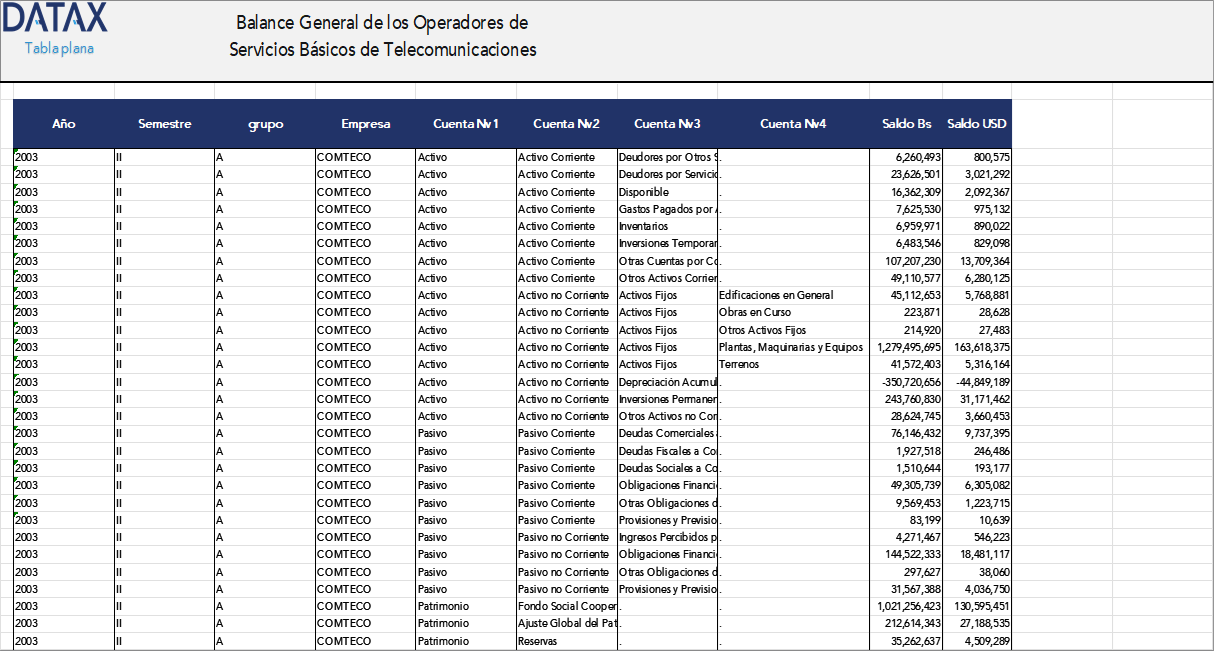Image resolution: width=1214 pixels, height=651 pixels.
Task: Select the Otros Activos no Cor cell
Action: click(x=667, y=416)
